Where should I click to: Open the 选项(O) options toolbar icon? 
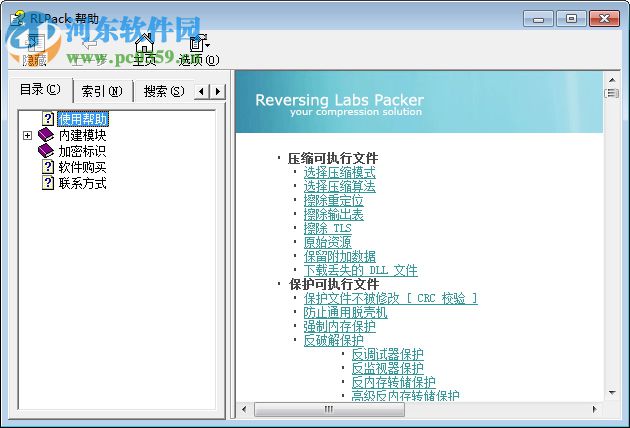199,49
